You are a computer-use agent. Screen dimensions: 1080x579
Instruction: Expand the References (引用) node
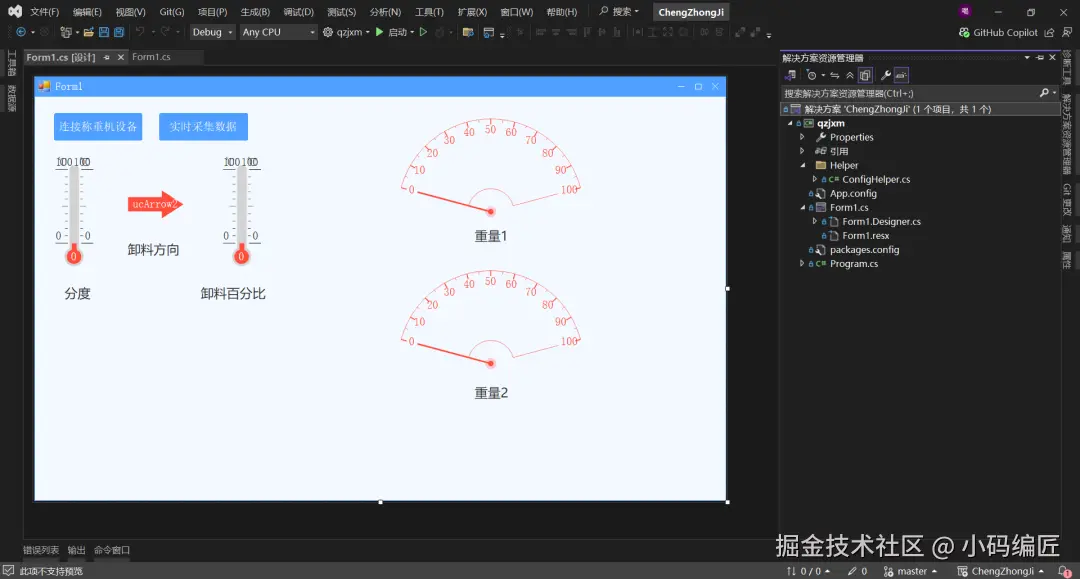[x=802, y=151]
